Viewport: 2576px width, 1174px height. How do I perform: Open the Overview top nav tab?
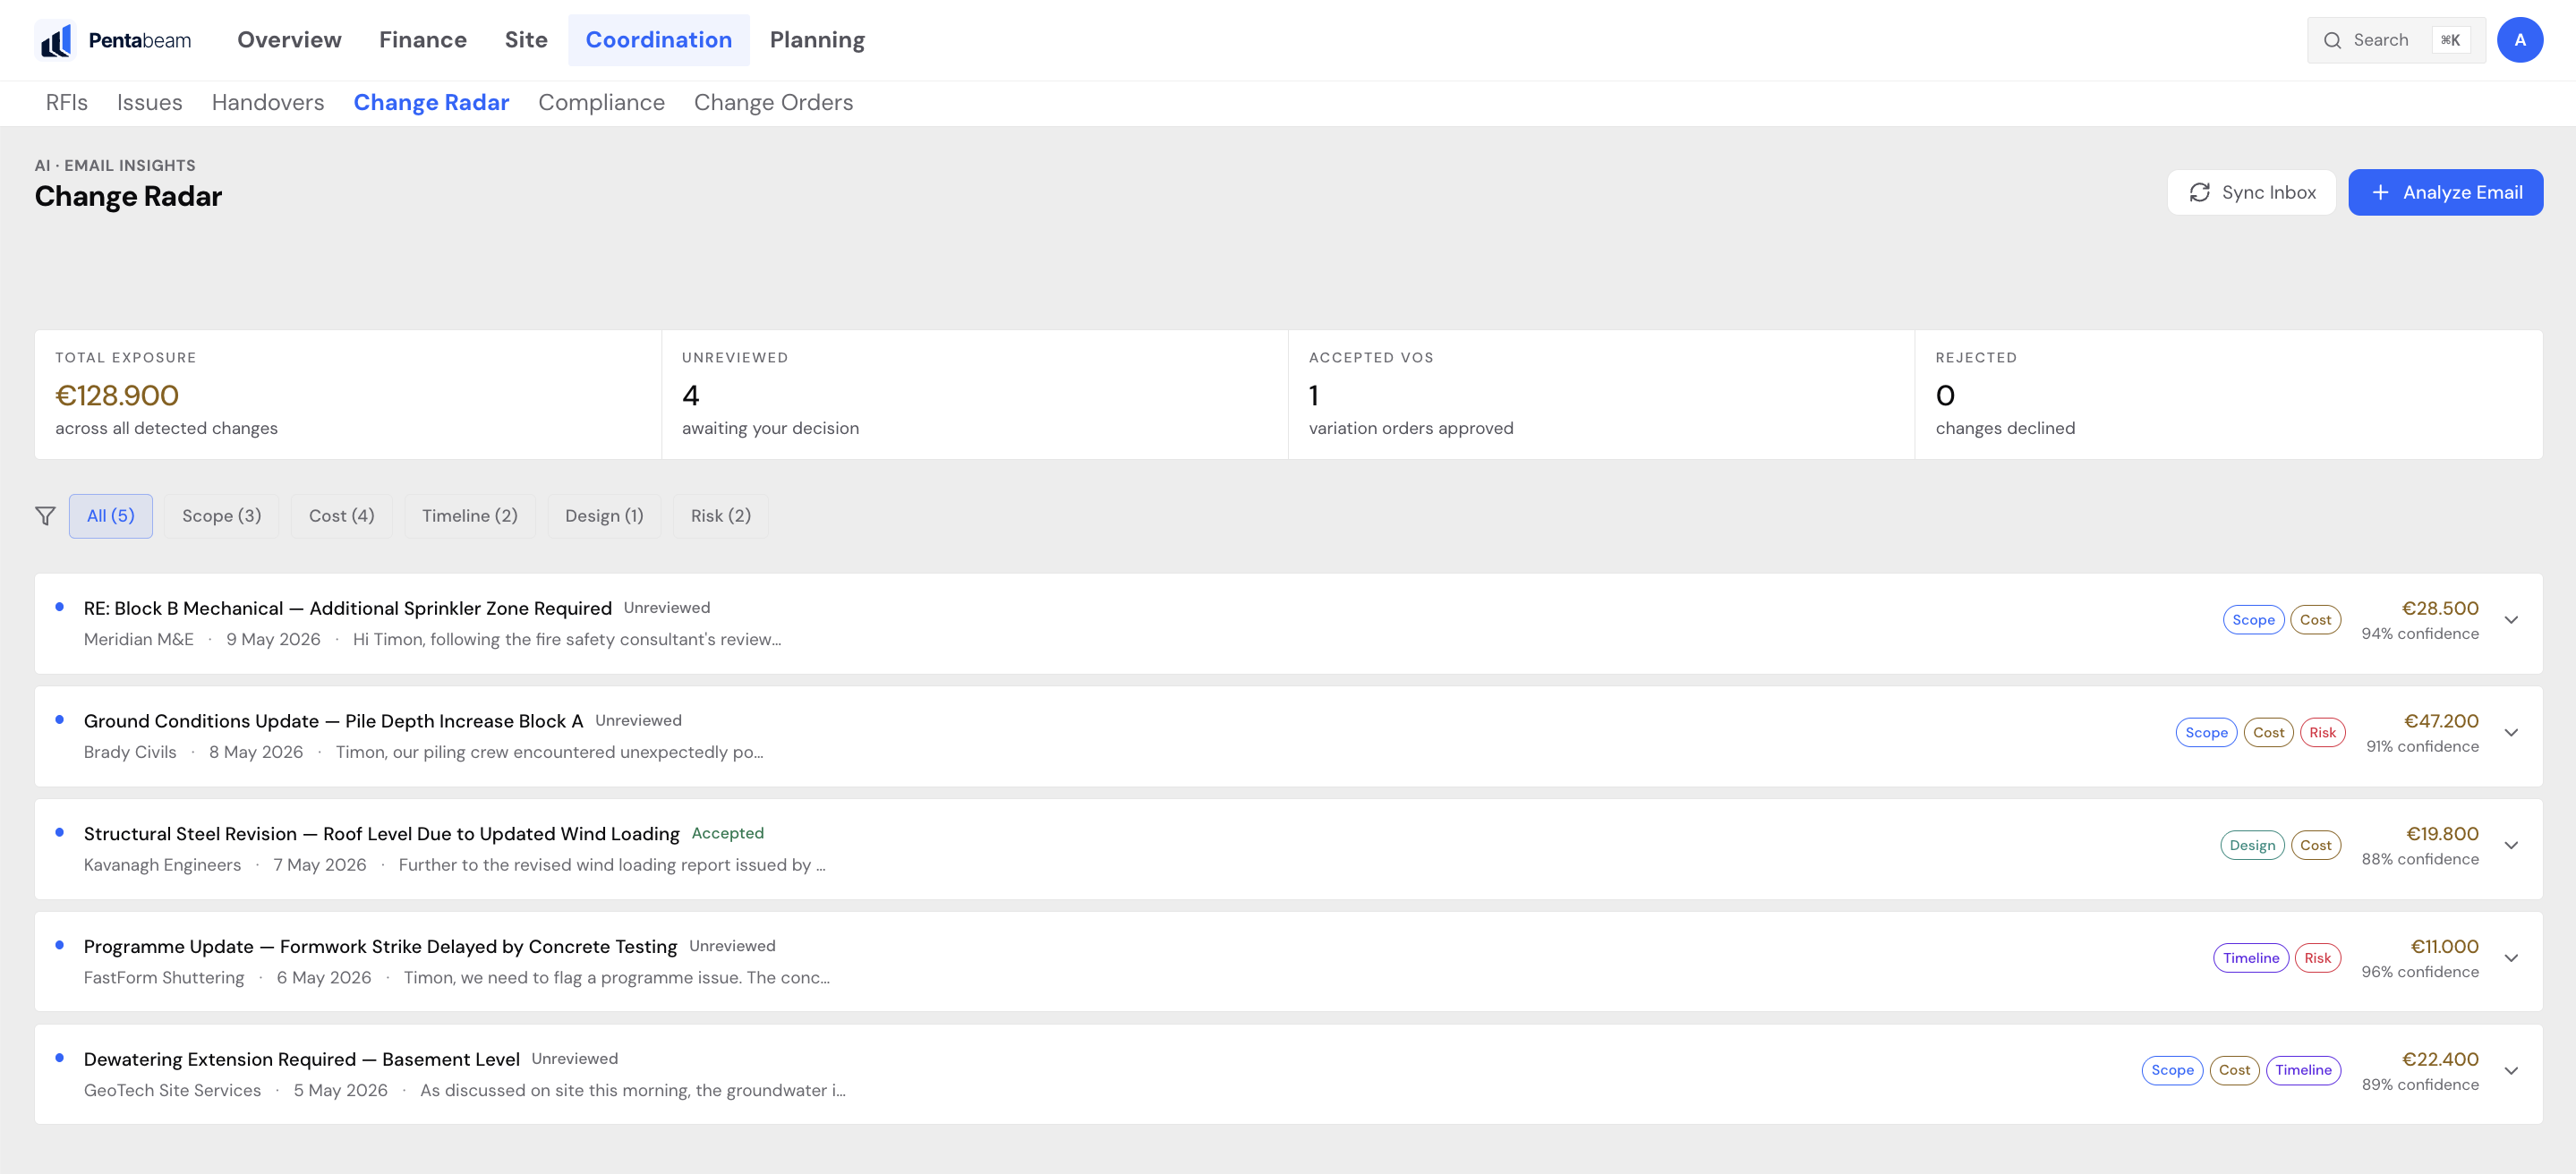coord(289,40)
